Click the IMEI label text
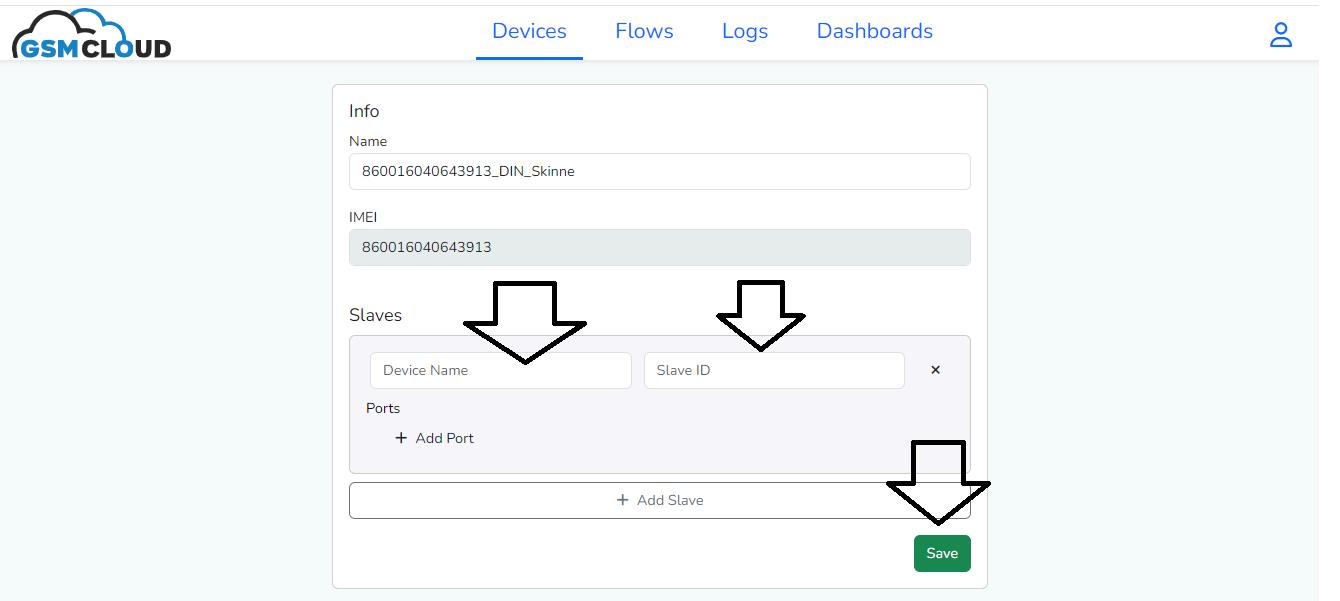The height and width of the screenshot is (601, 1340). coord(363,217)
